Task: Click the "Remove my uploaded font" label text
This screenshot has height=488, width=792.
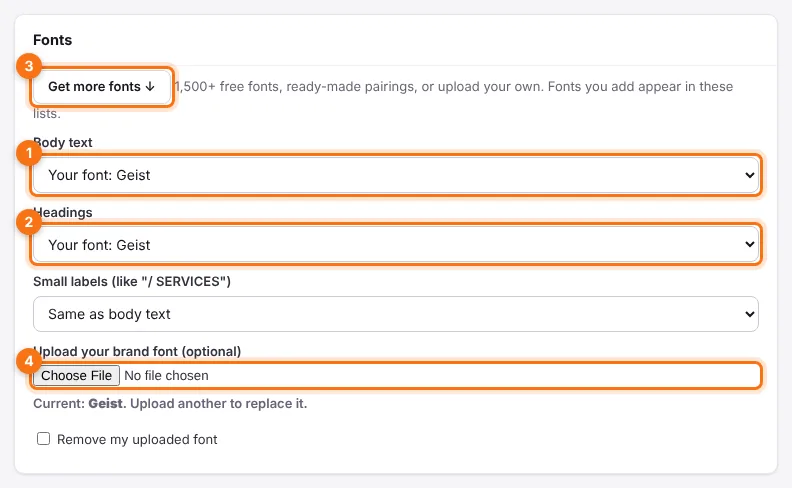Action: [x=137, y=440]
